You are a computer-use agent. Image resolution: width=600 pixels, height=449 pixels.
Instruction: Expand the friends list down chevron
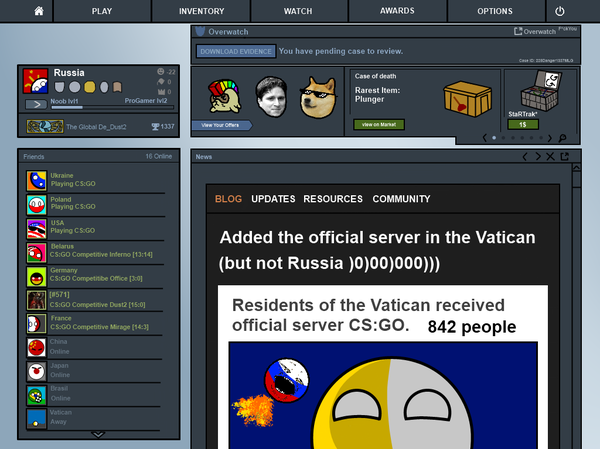[x=98, y=434]
